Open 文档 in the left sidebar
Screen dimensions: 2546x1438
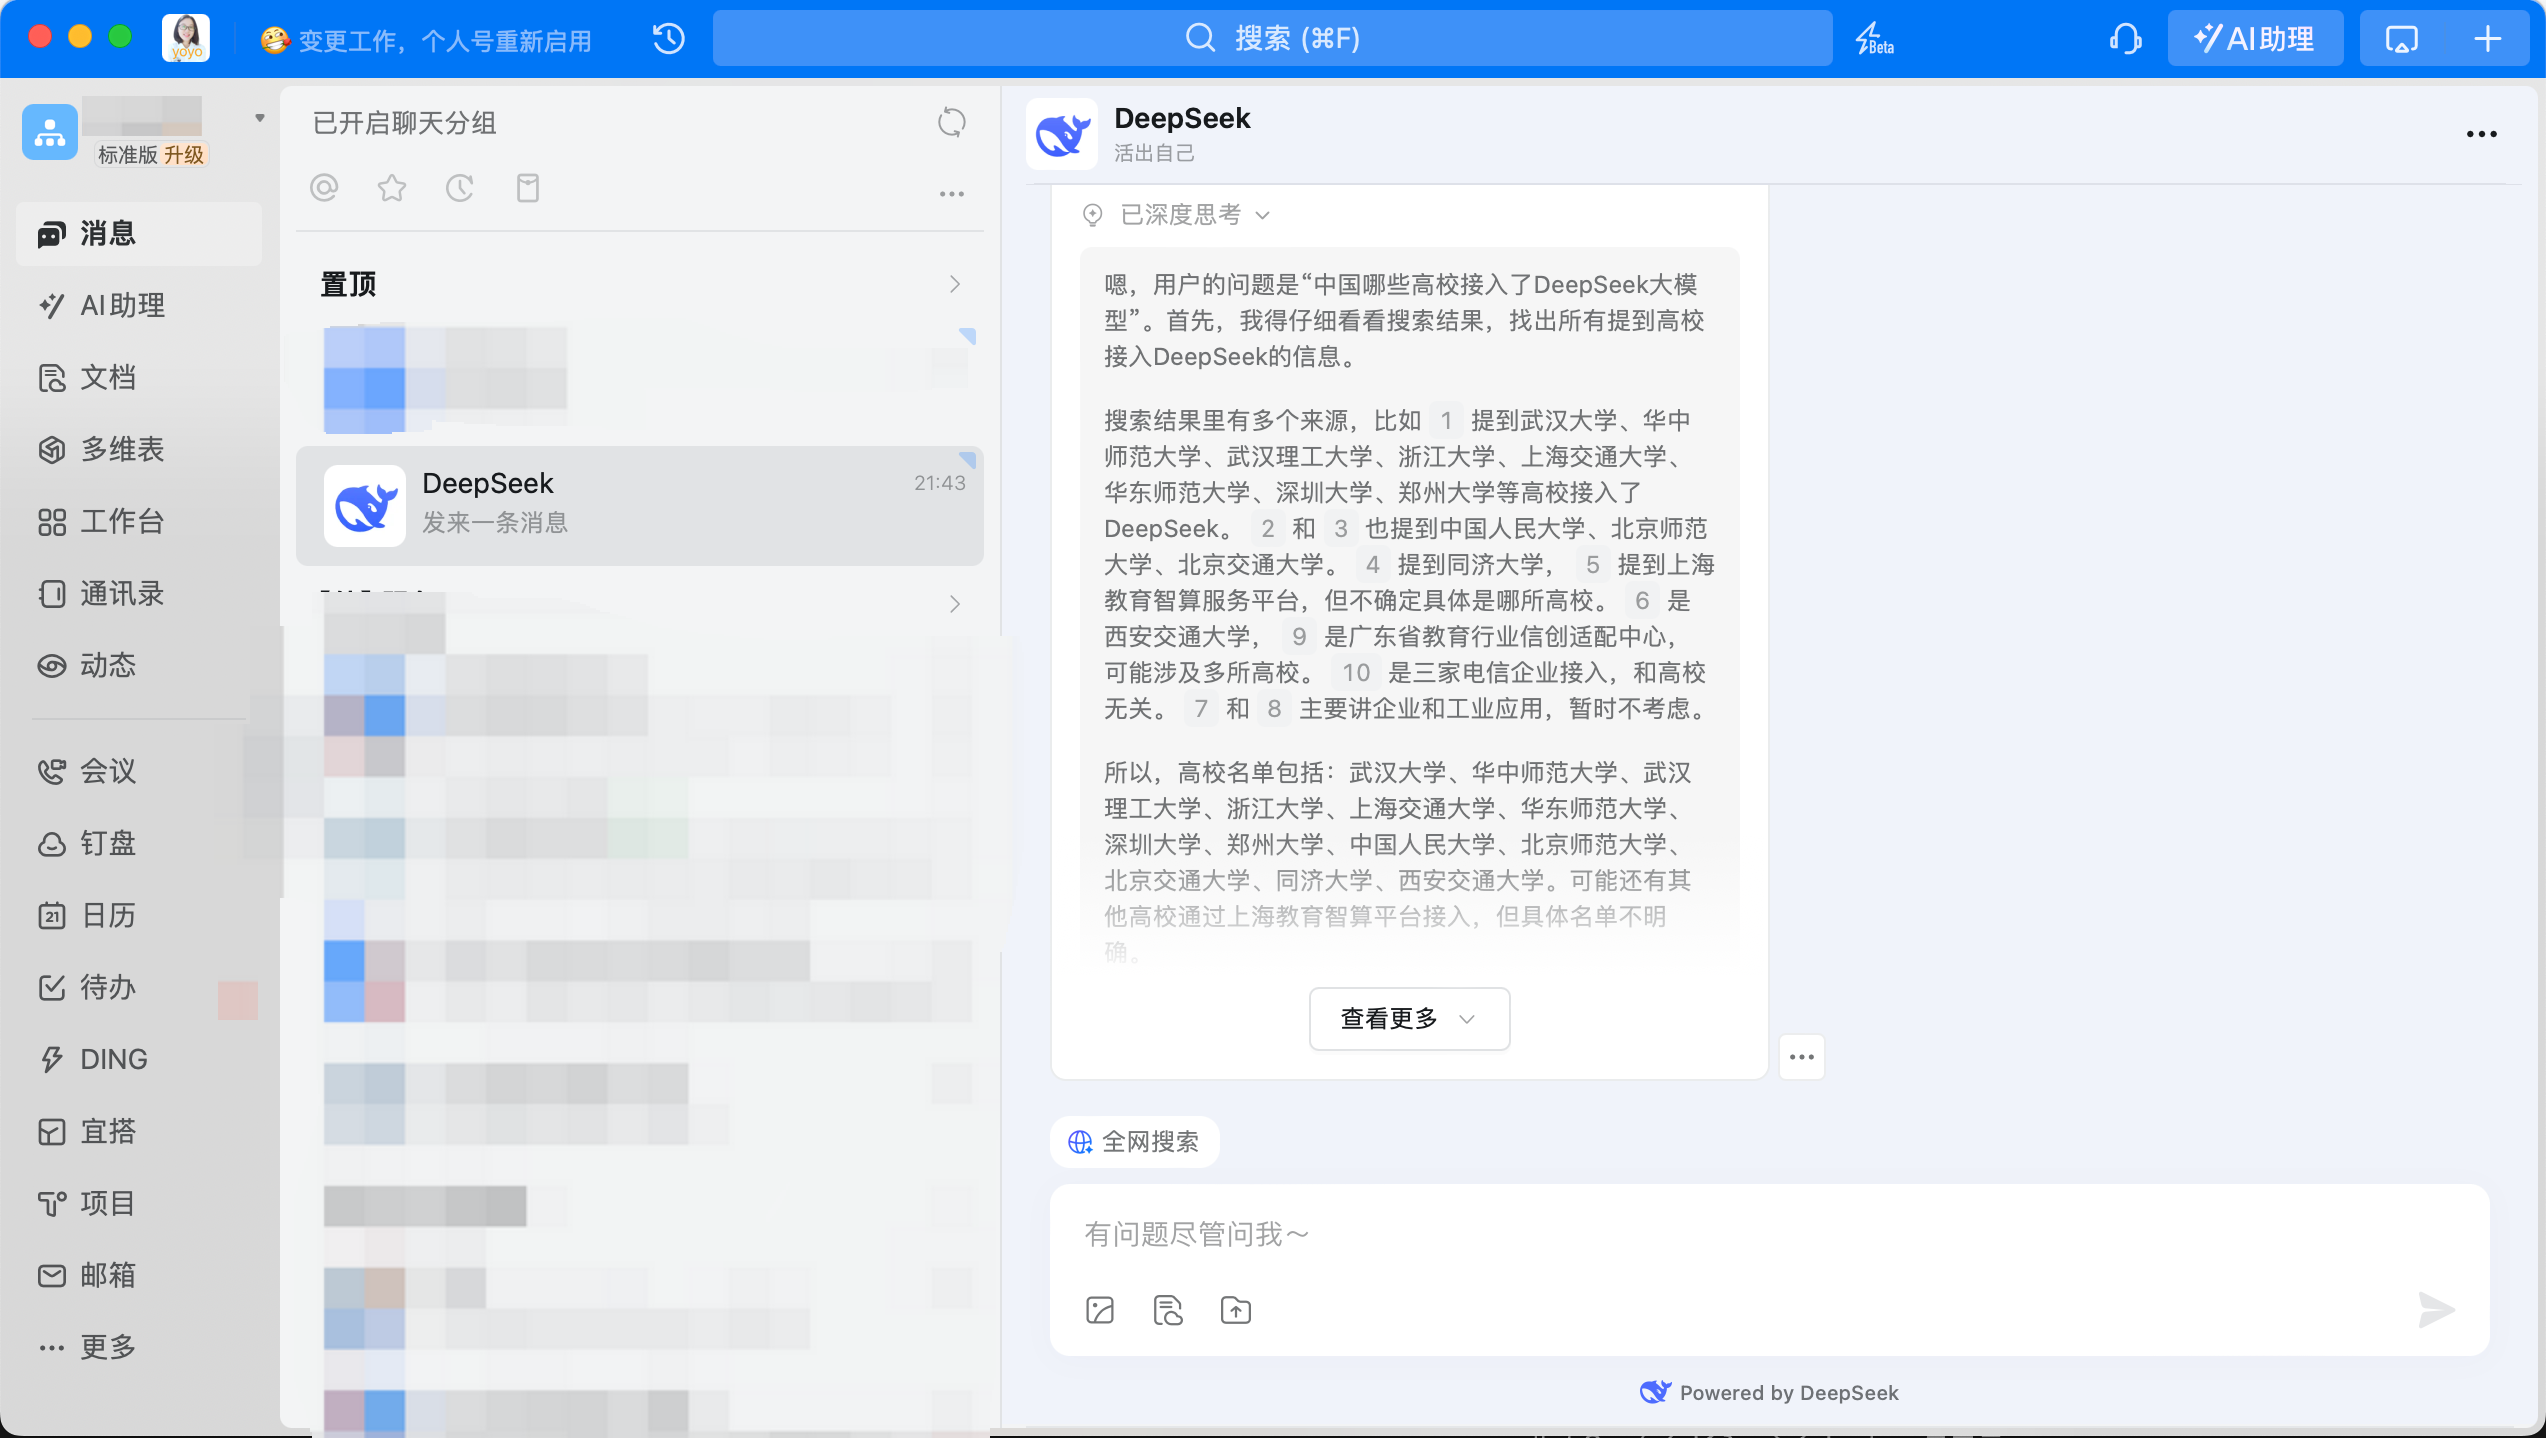click(107, 378)
